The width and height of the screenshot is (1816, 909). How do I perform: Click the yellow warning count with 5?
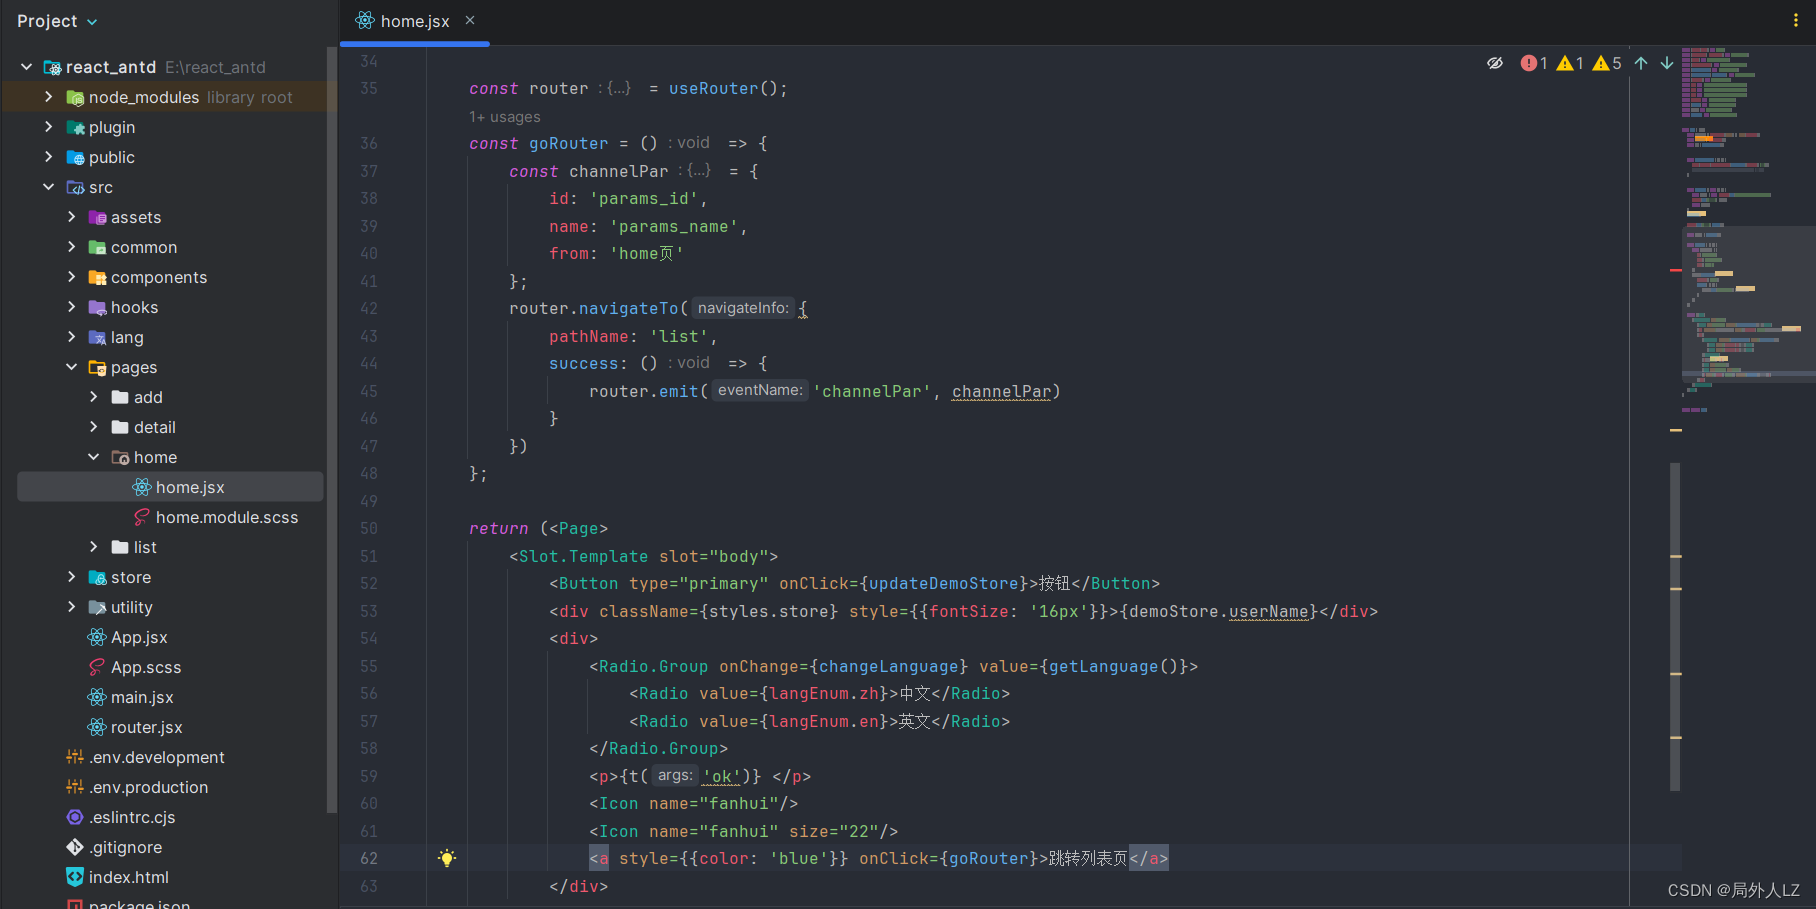(x=1608, y=63)
